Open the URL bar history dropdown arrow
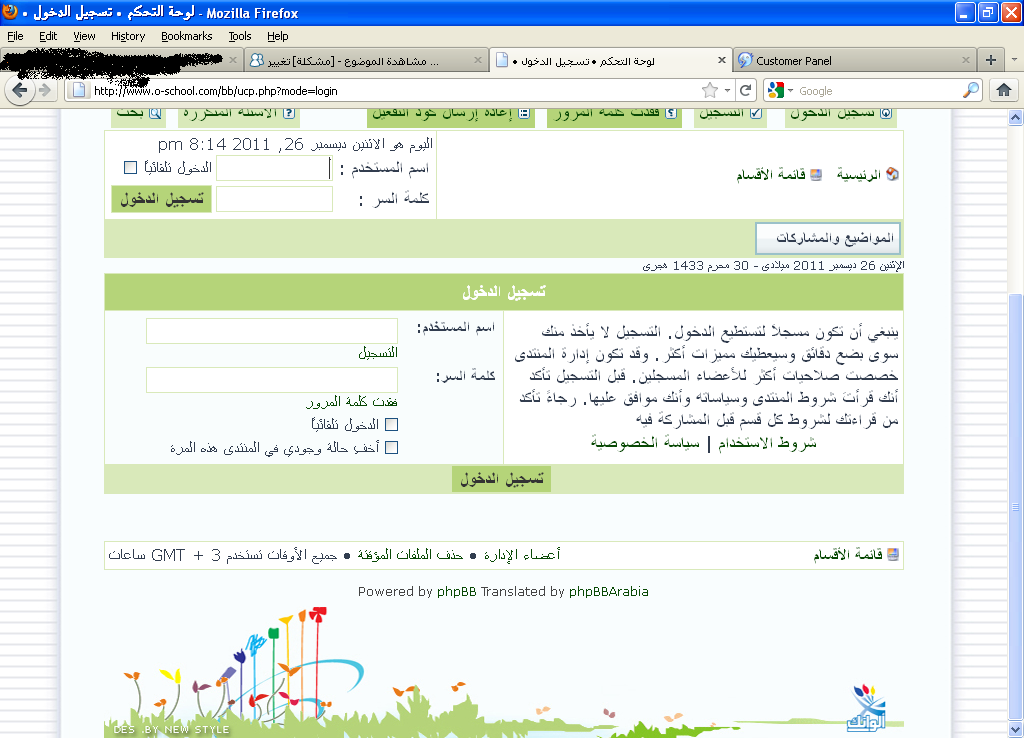This screenshot has width=1024, height=738. pos(728,91)
